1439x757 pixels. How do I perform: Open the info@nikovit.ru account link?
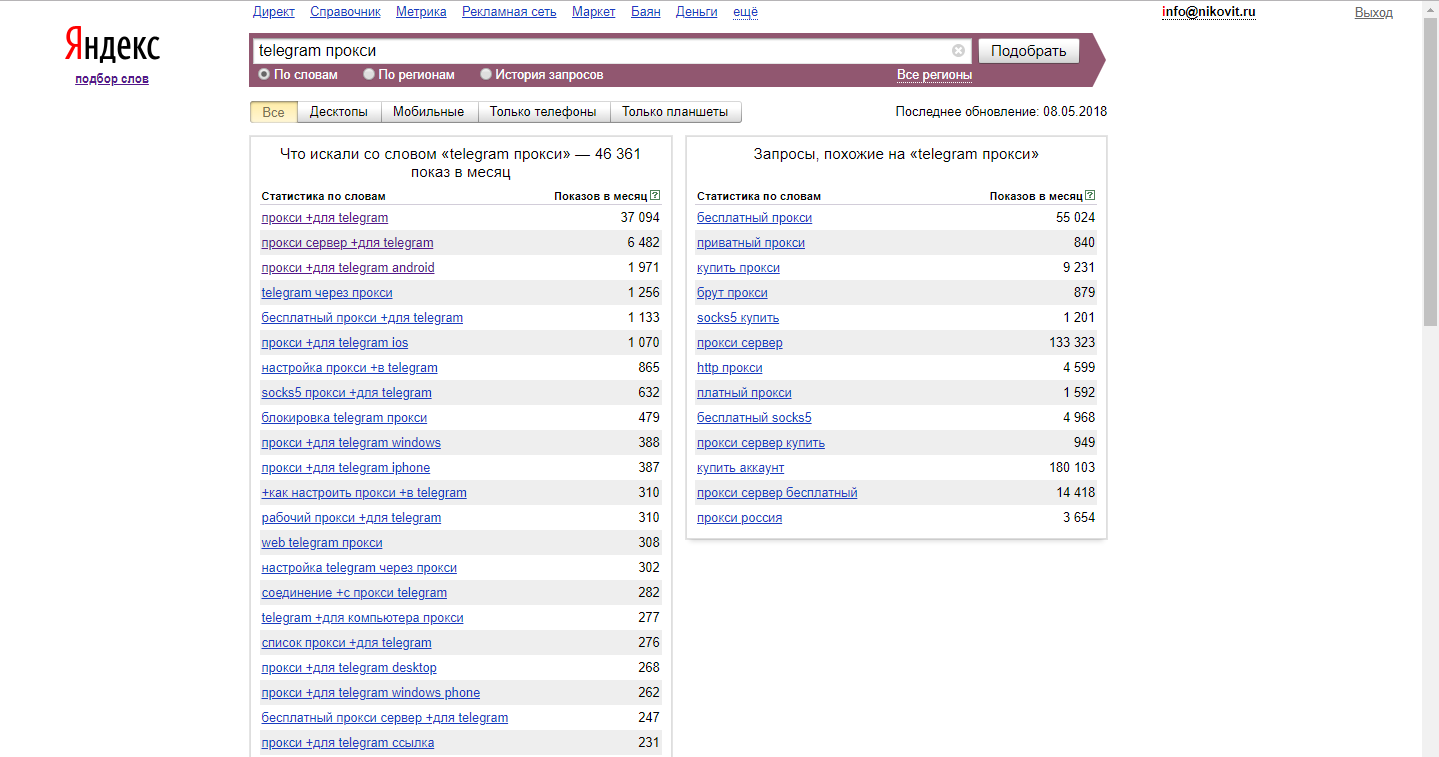(1209, 12)
